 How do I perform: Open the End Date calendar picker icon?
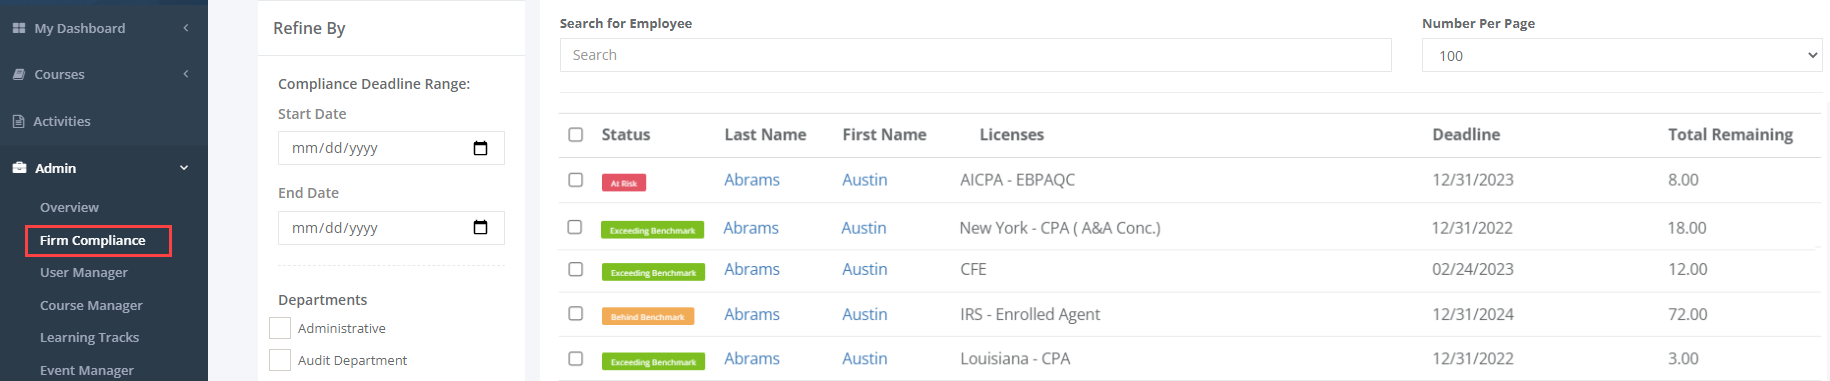pyautogui.click(x=480, y=227)
